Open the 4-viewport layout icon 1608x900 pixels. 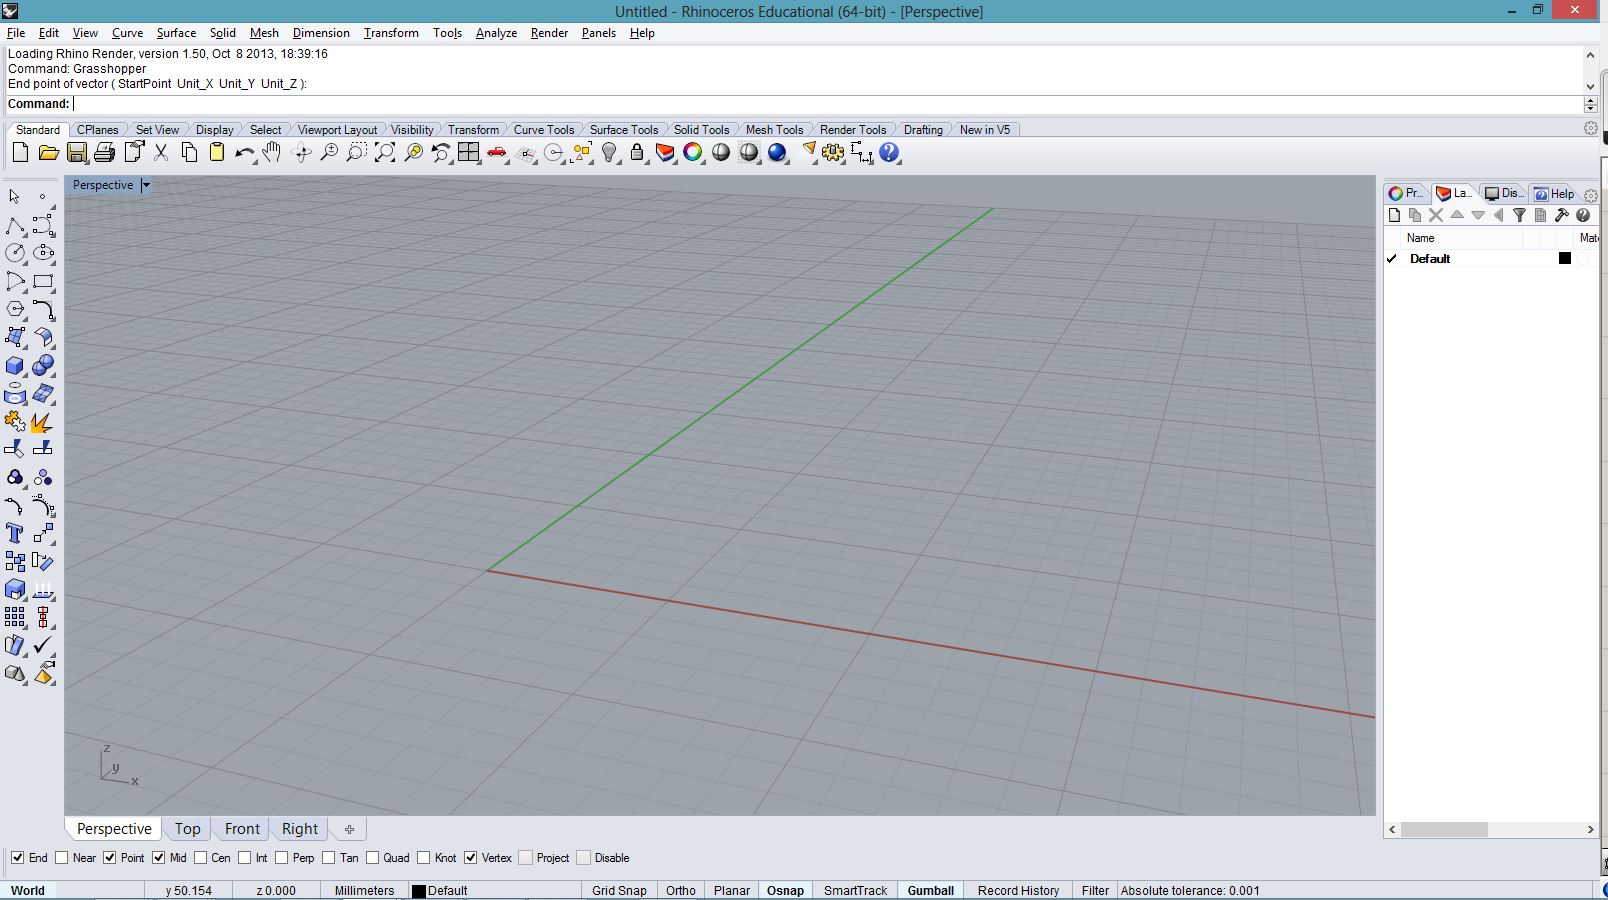tap(469, 153)
